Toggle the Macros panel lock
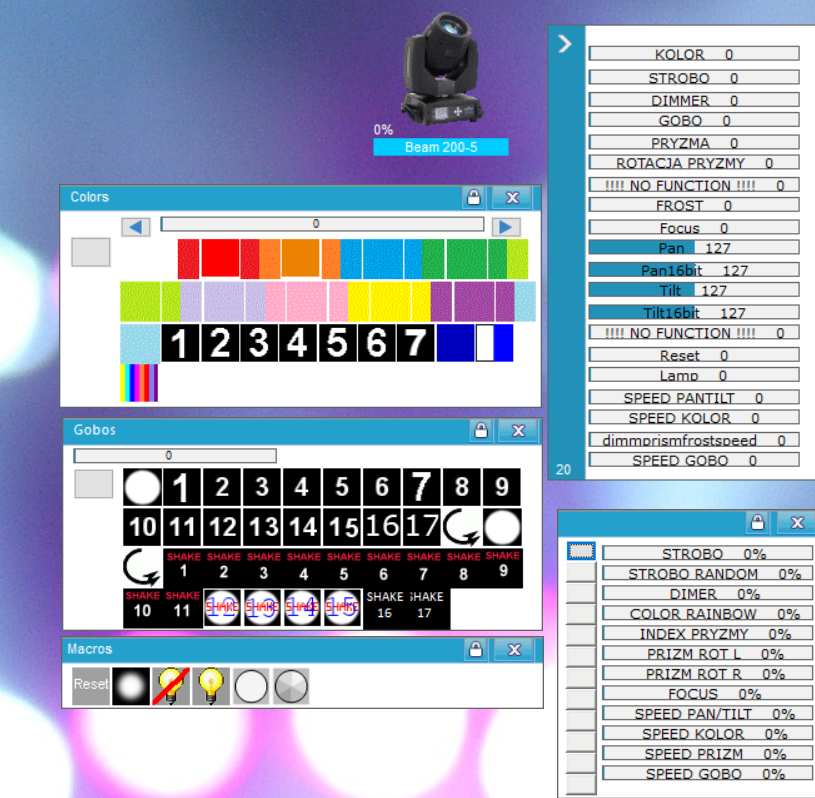This screenshot has width=815, height=798. (476, 649)
